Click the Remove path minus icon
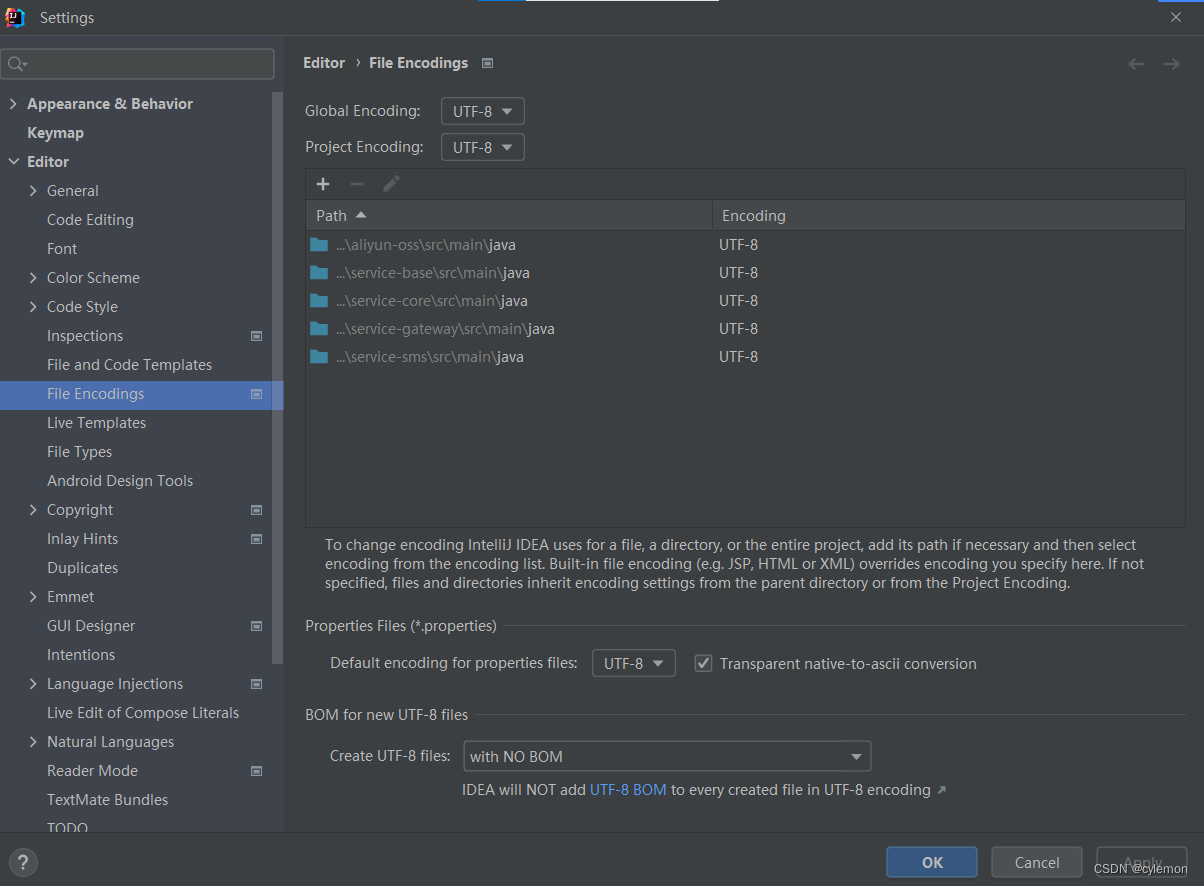 click(357, 184)
